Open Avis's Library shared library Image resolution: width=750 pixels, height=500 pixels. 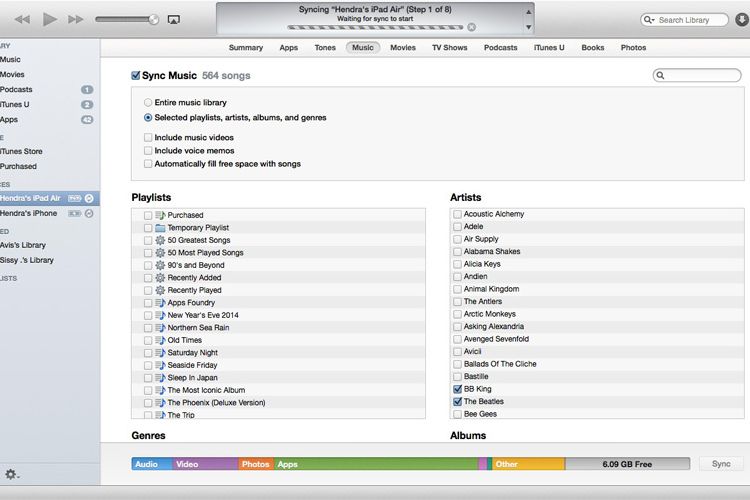[x=23, y=245]
